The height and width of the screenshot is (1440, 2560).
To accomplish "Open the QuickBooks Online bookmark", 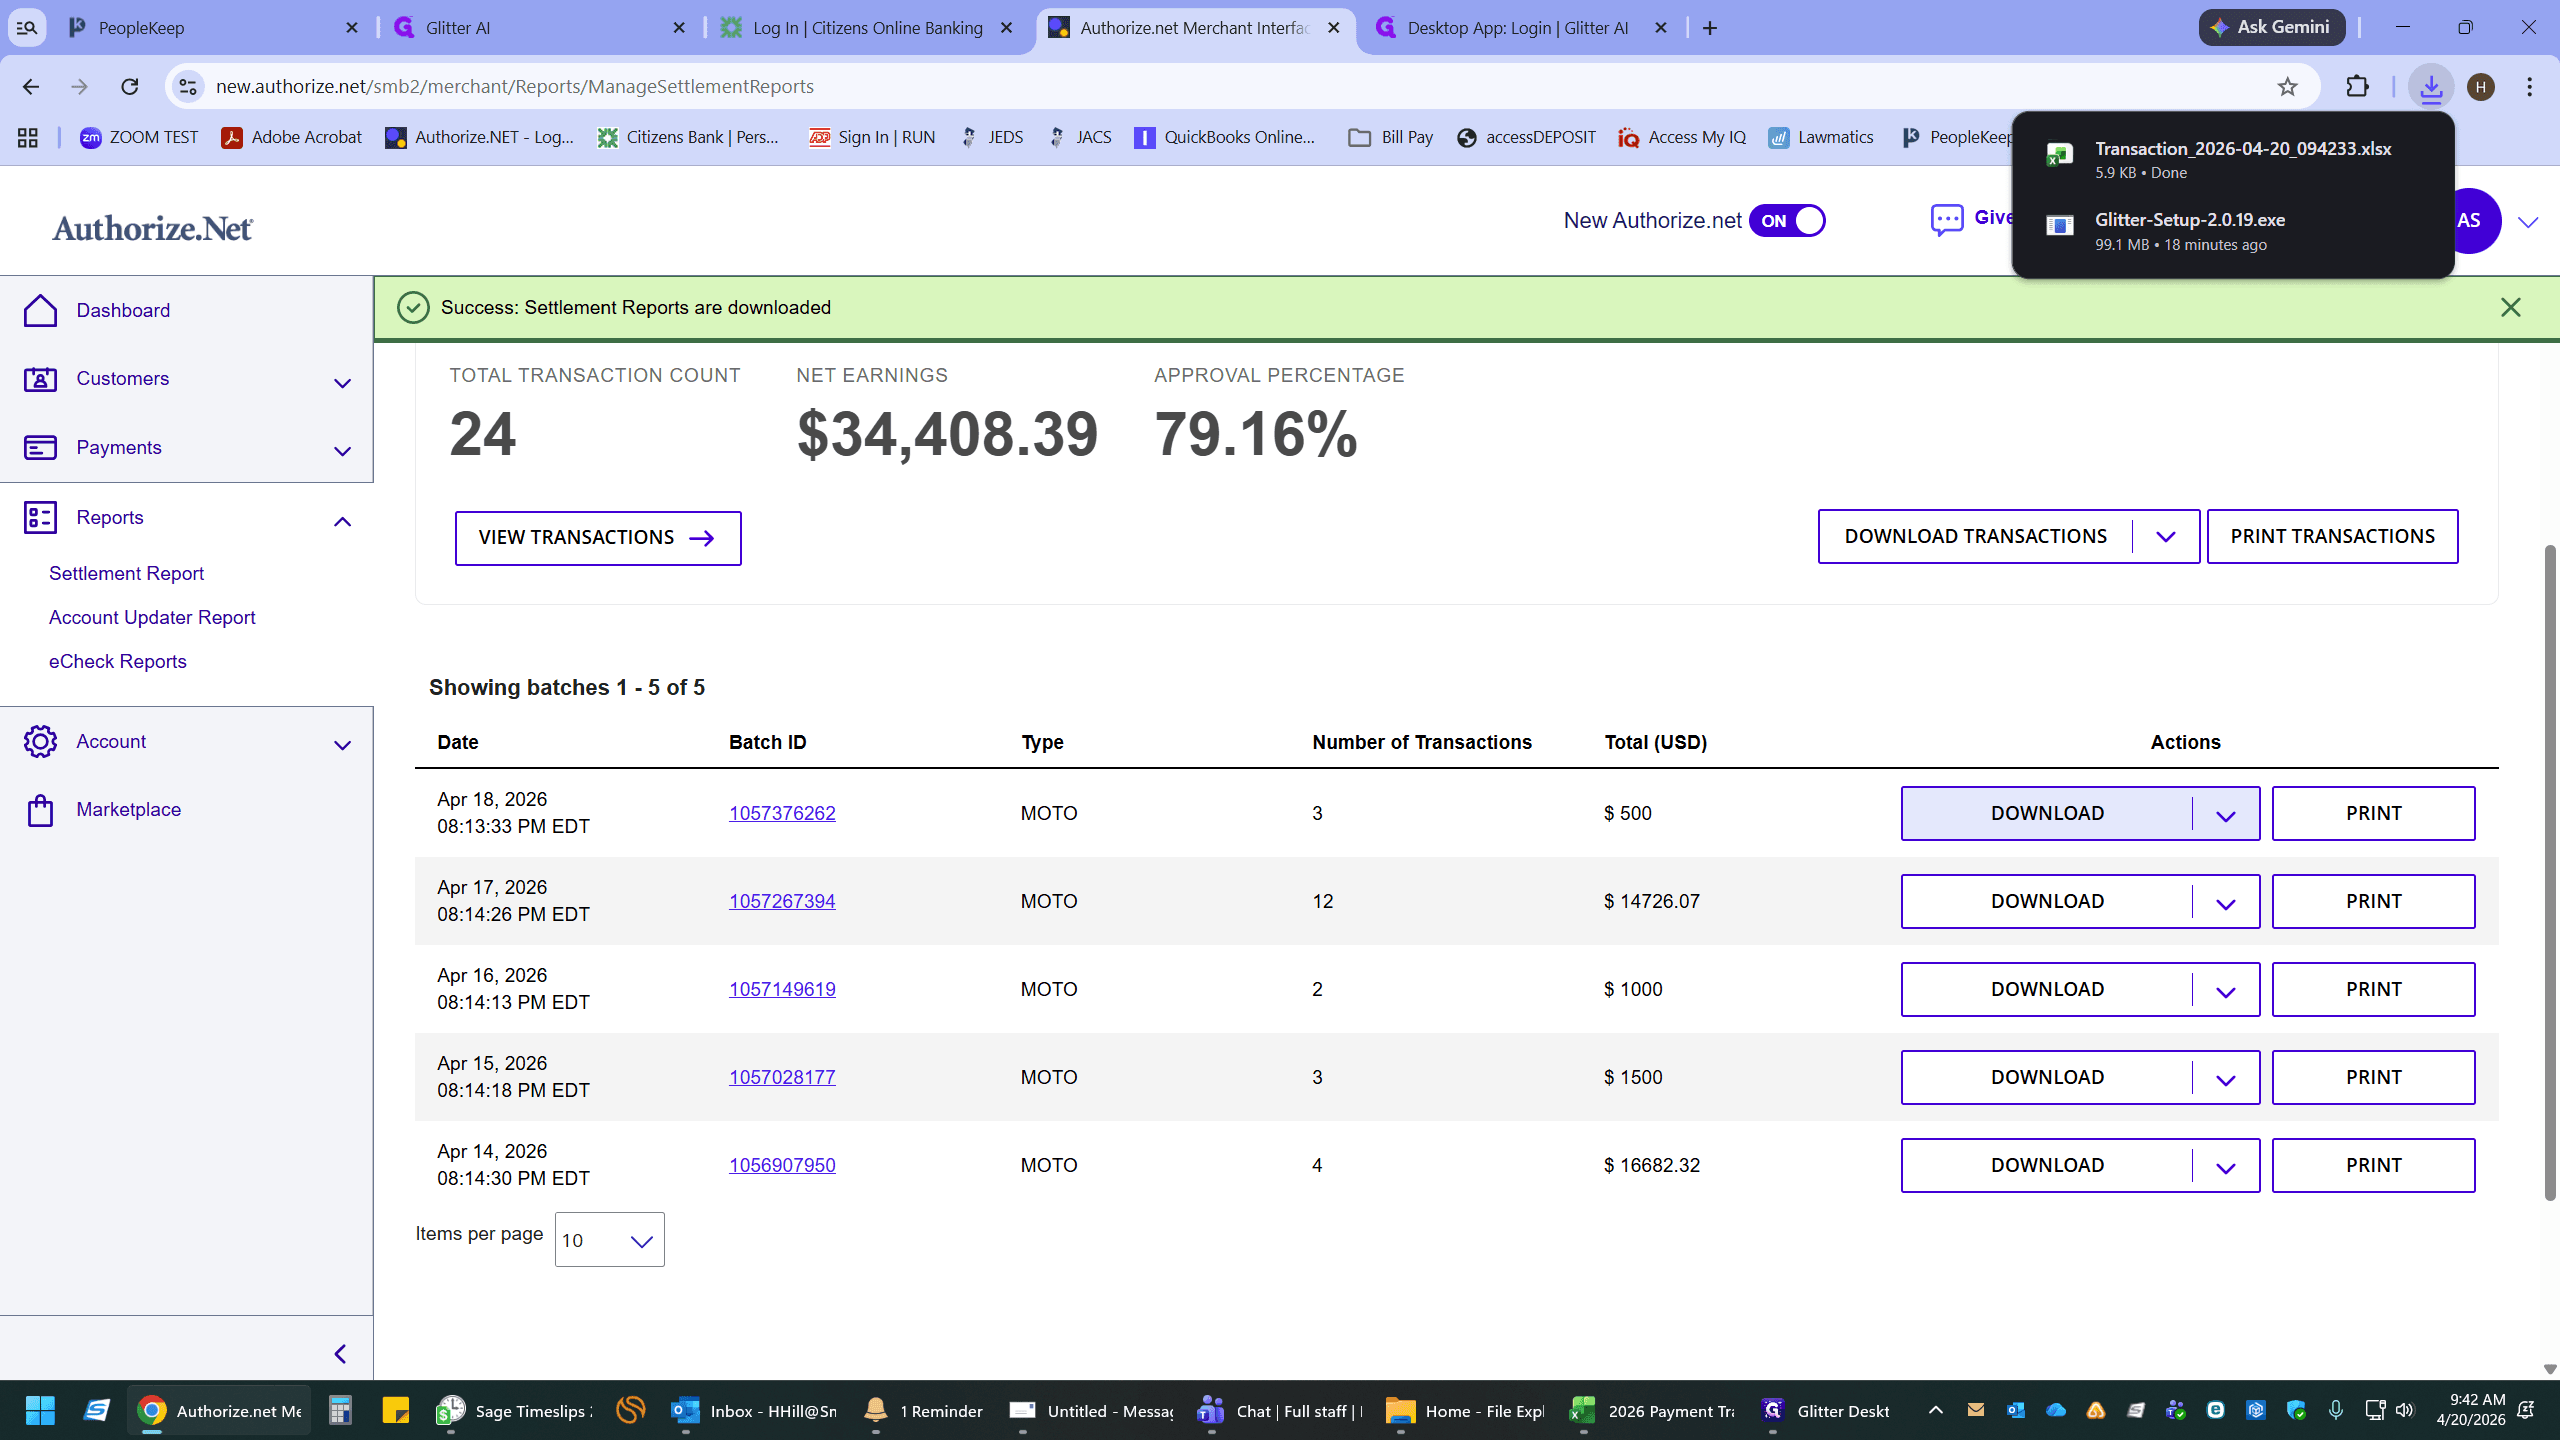I will 1225,137.
